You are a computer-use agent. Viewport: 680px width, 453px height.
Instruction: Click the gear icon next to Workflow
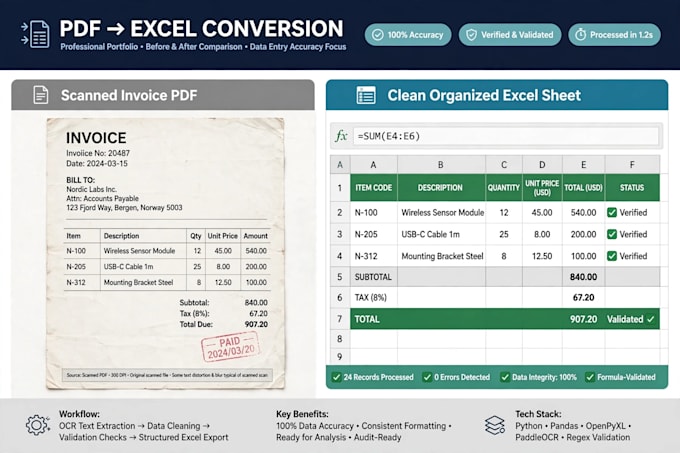[37, 425]
